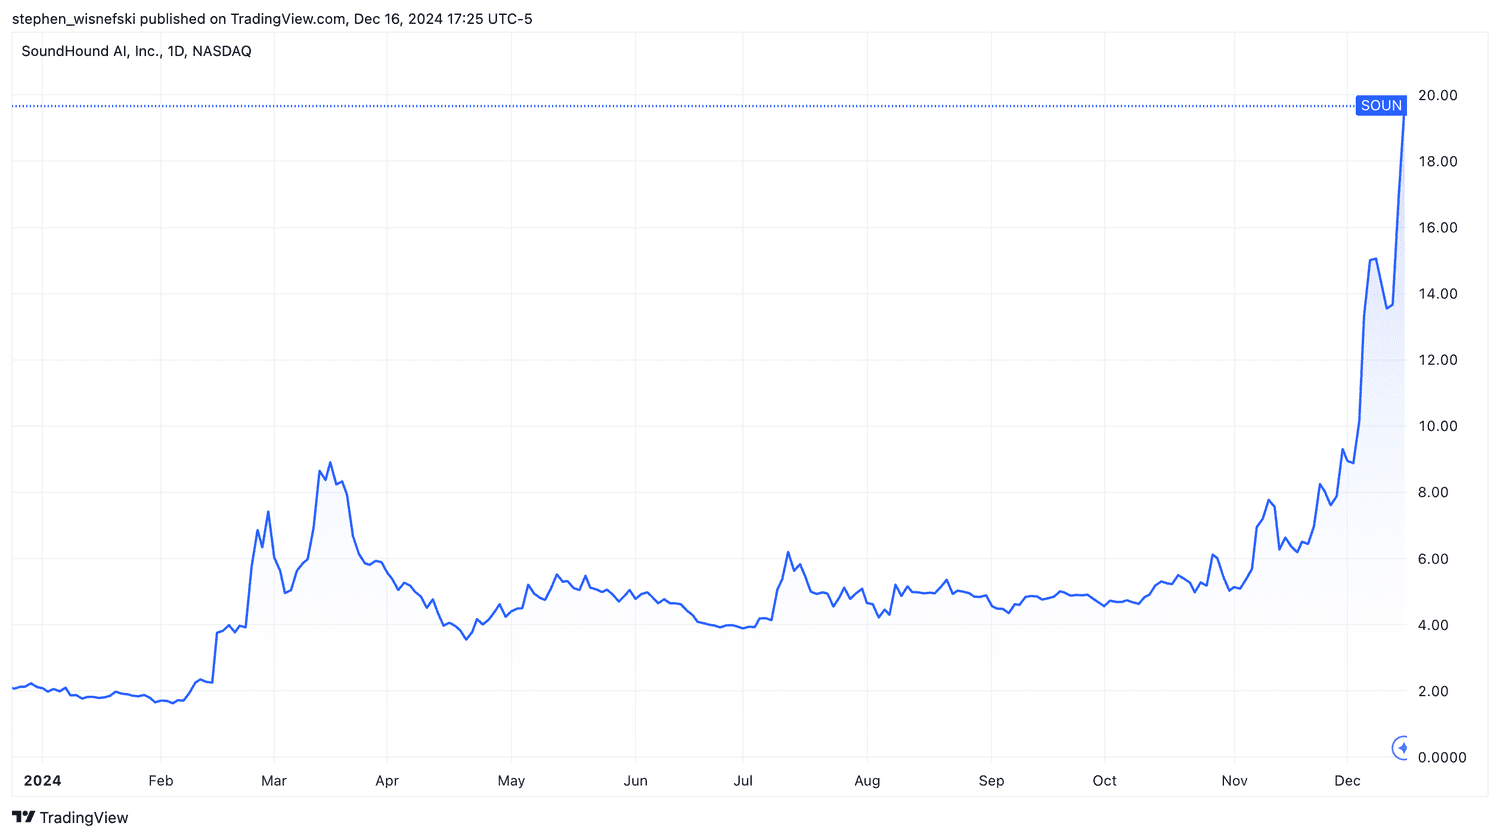1500x838 pixels.
Task: Click the 8.00 price axis label
Action: pyautogui.click(x=1434, y=492)
